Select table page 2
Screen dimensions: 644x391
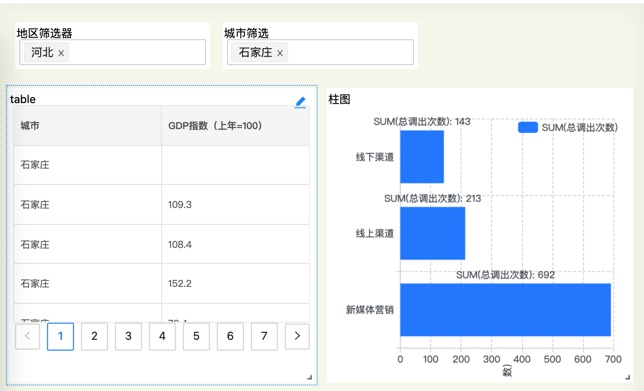[94, 336]
